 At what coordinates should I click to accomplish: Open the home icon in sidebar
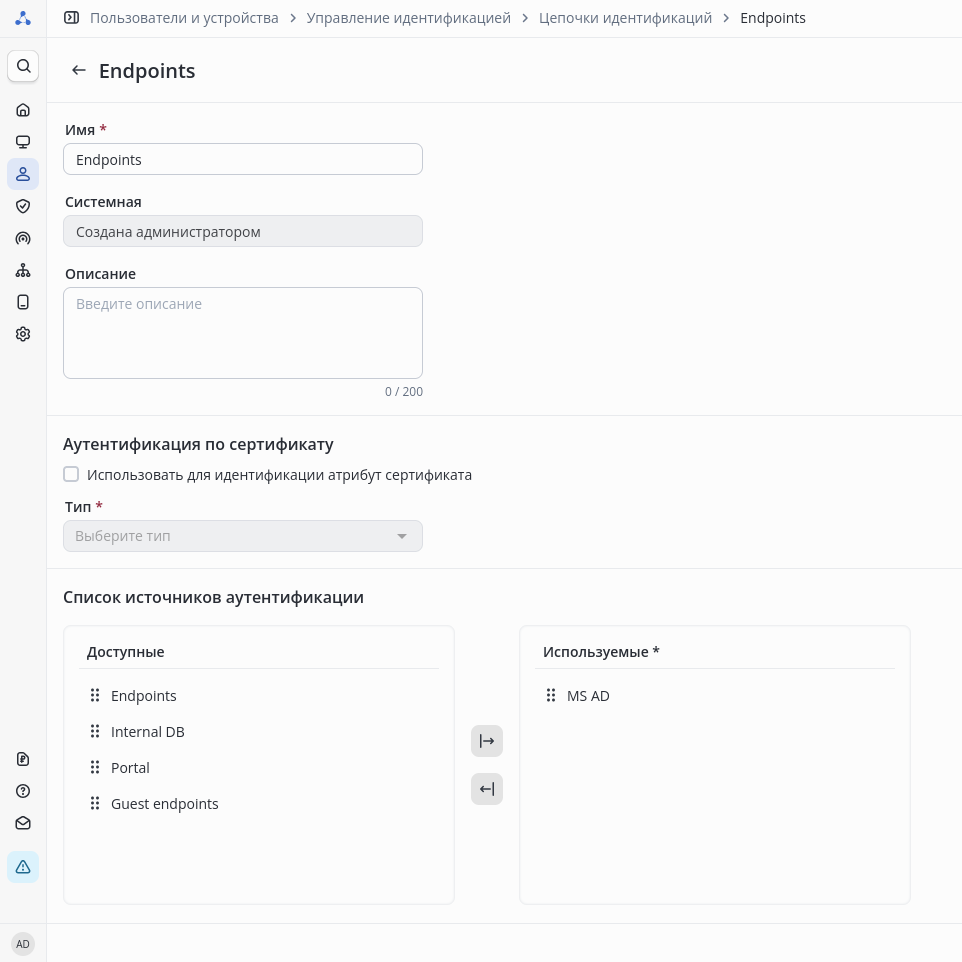23,110
